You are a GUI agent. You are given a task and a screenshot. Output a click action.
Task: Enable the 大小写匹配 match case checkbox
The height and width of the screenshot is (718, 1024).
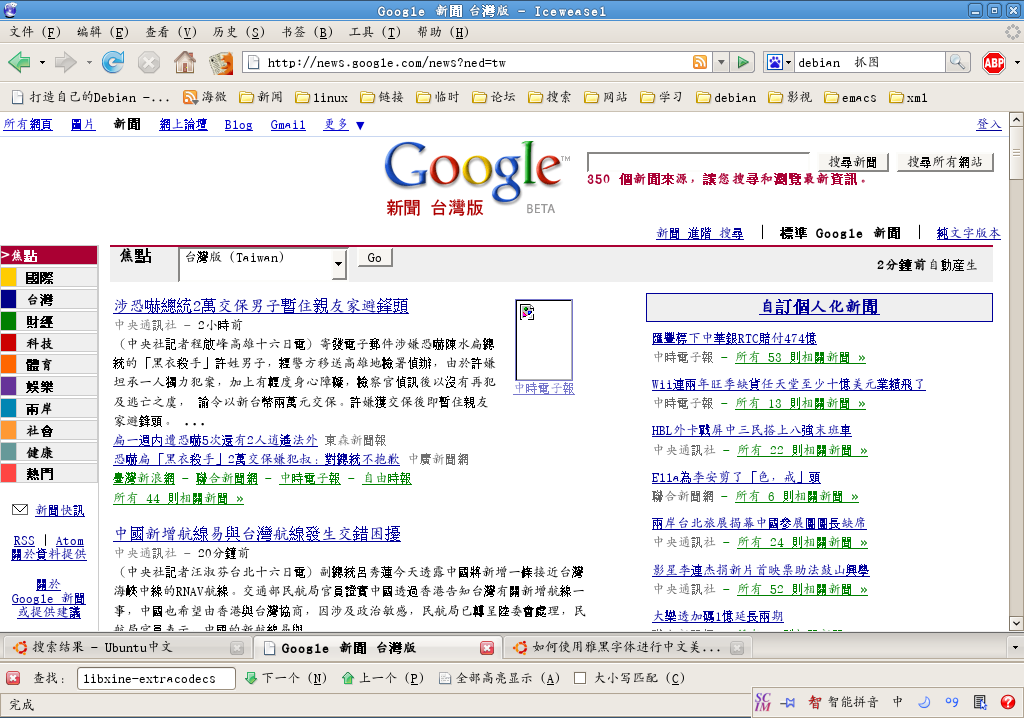pos(579,678)
